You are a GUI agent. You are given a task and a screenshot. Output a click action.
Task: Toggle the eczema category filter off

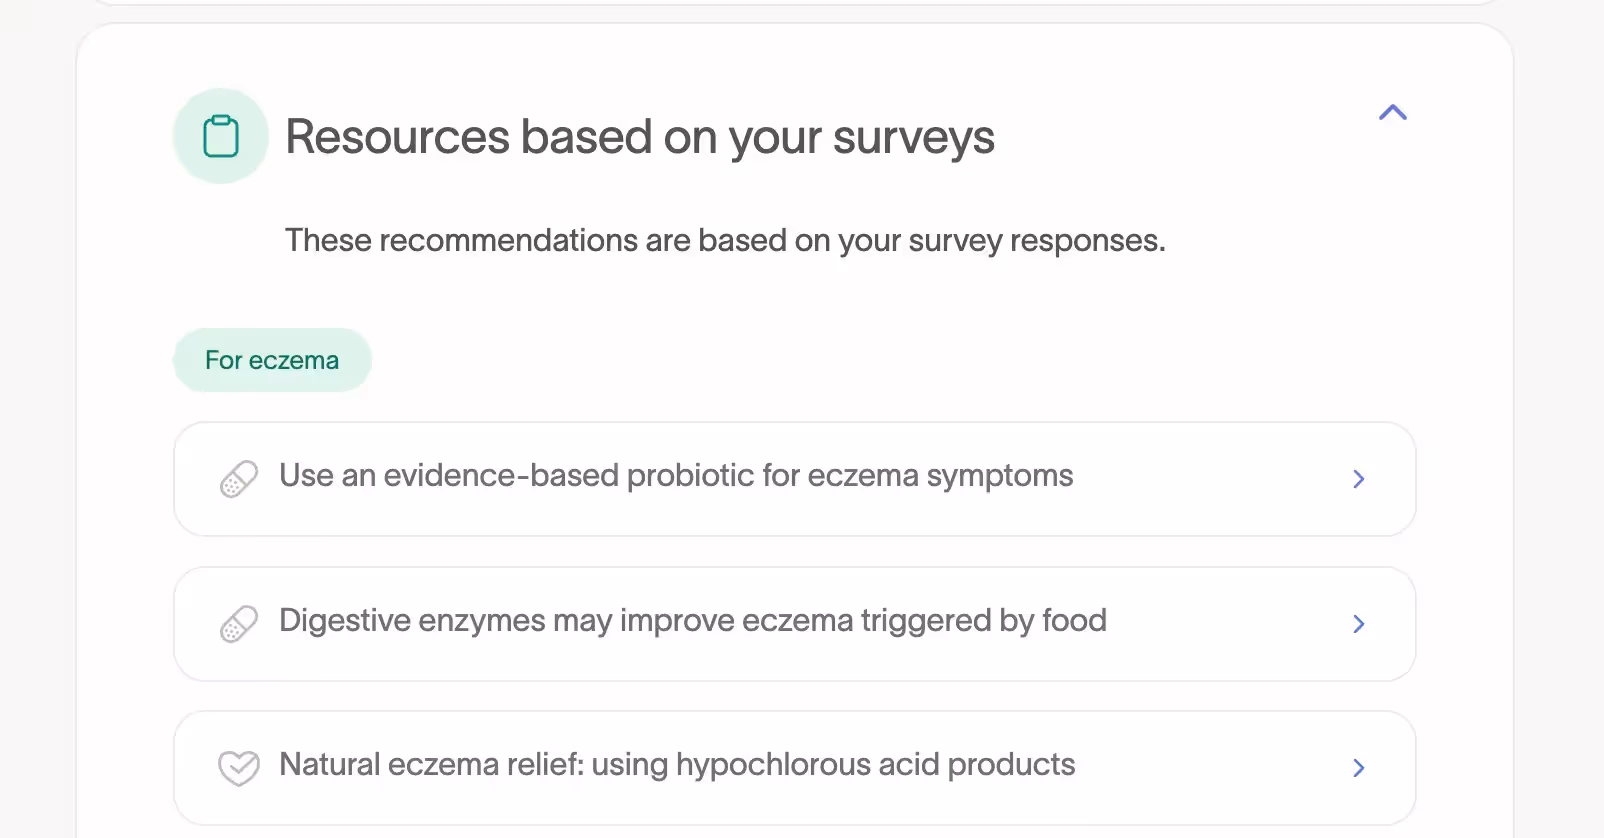[272, 360]
